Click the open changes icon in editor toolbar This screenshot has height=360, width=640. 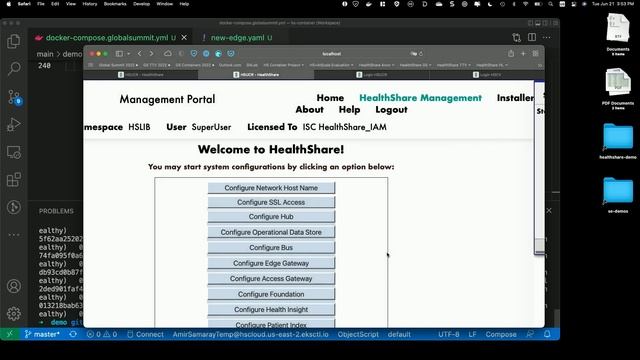[x=517, y=38]
